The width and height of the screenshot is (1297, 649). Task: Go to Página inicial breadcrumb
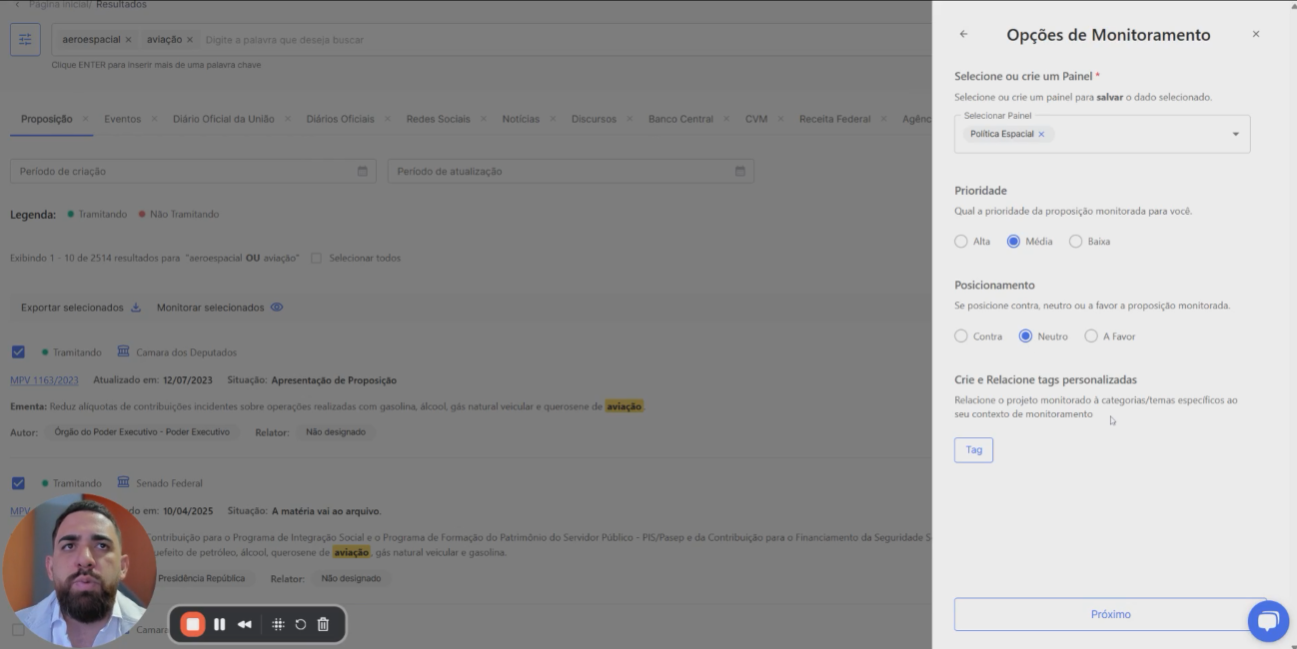click(60, 5)
